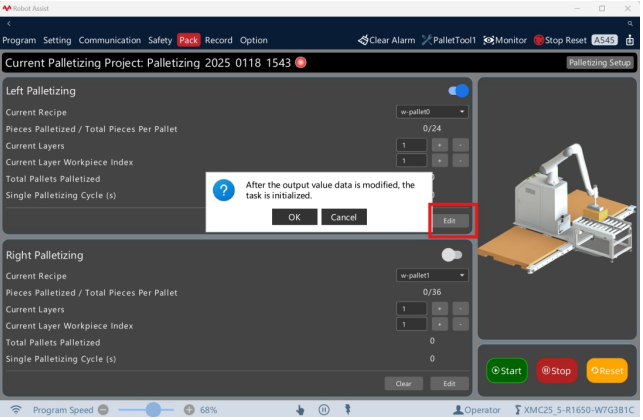Viewport: 643px width, 420px height.
Task: Open the Communication menu
Action: [x=109, y=40]
